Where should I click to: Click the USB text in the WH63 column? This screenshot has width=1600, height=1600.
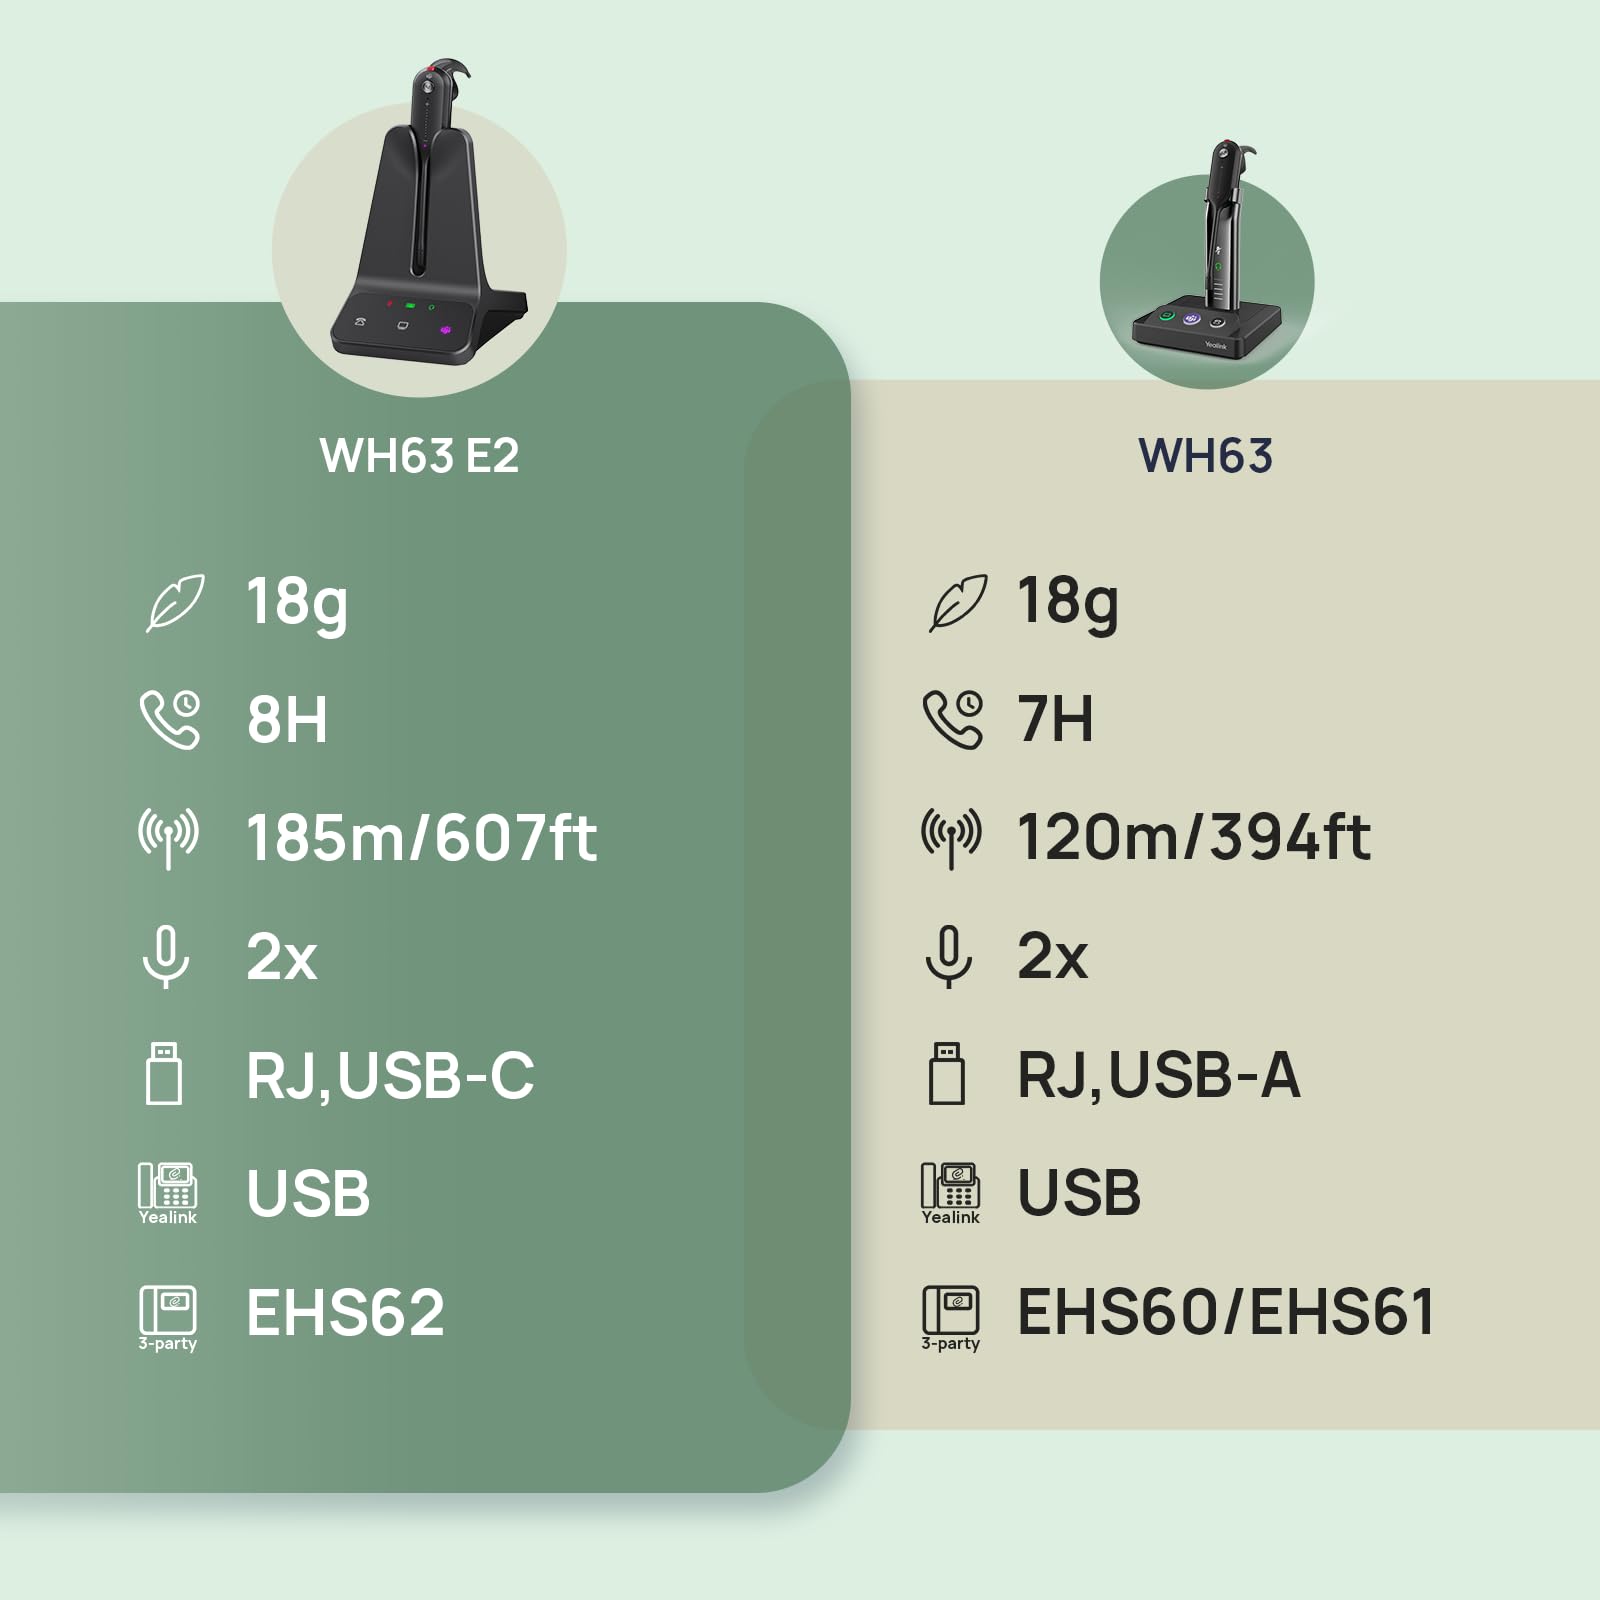point(1079,1193)
